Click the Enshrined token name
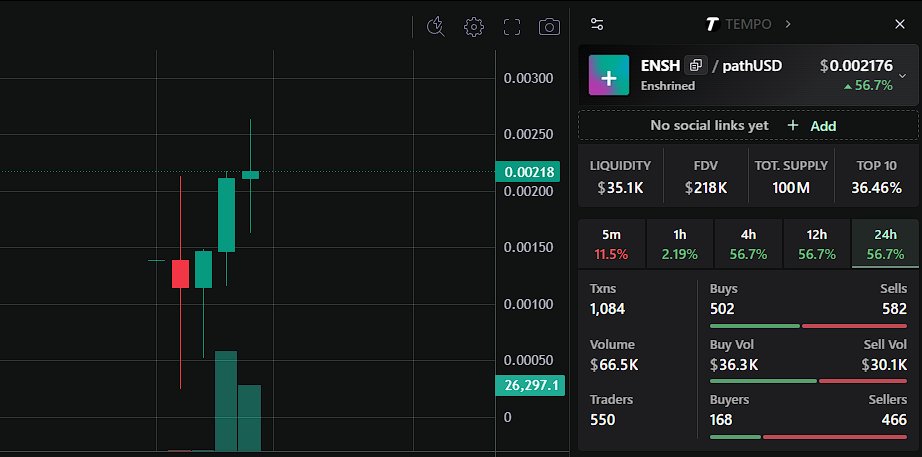 (668, 86)
